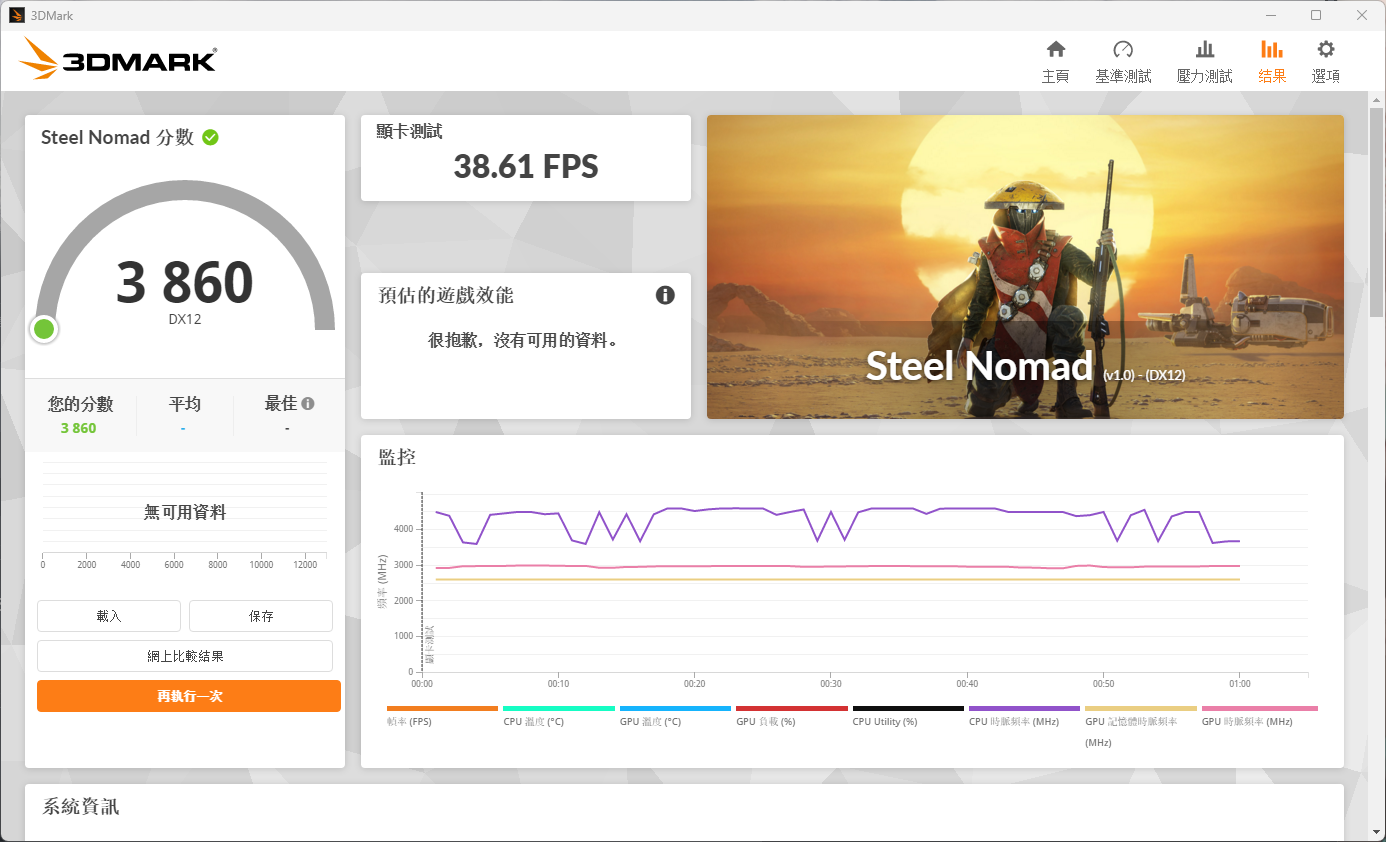1386x842 pixels.
Task: Click the info icon next to 最佳
Action: point(308,404)
